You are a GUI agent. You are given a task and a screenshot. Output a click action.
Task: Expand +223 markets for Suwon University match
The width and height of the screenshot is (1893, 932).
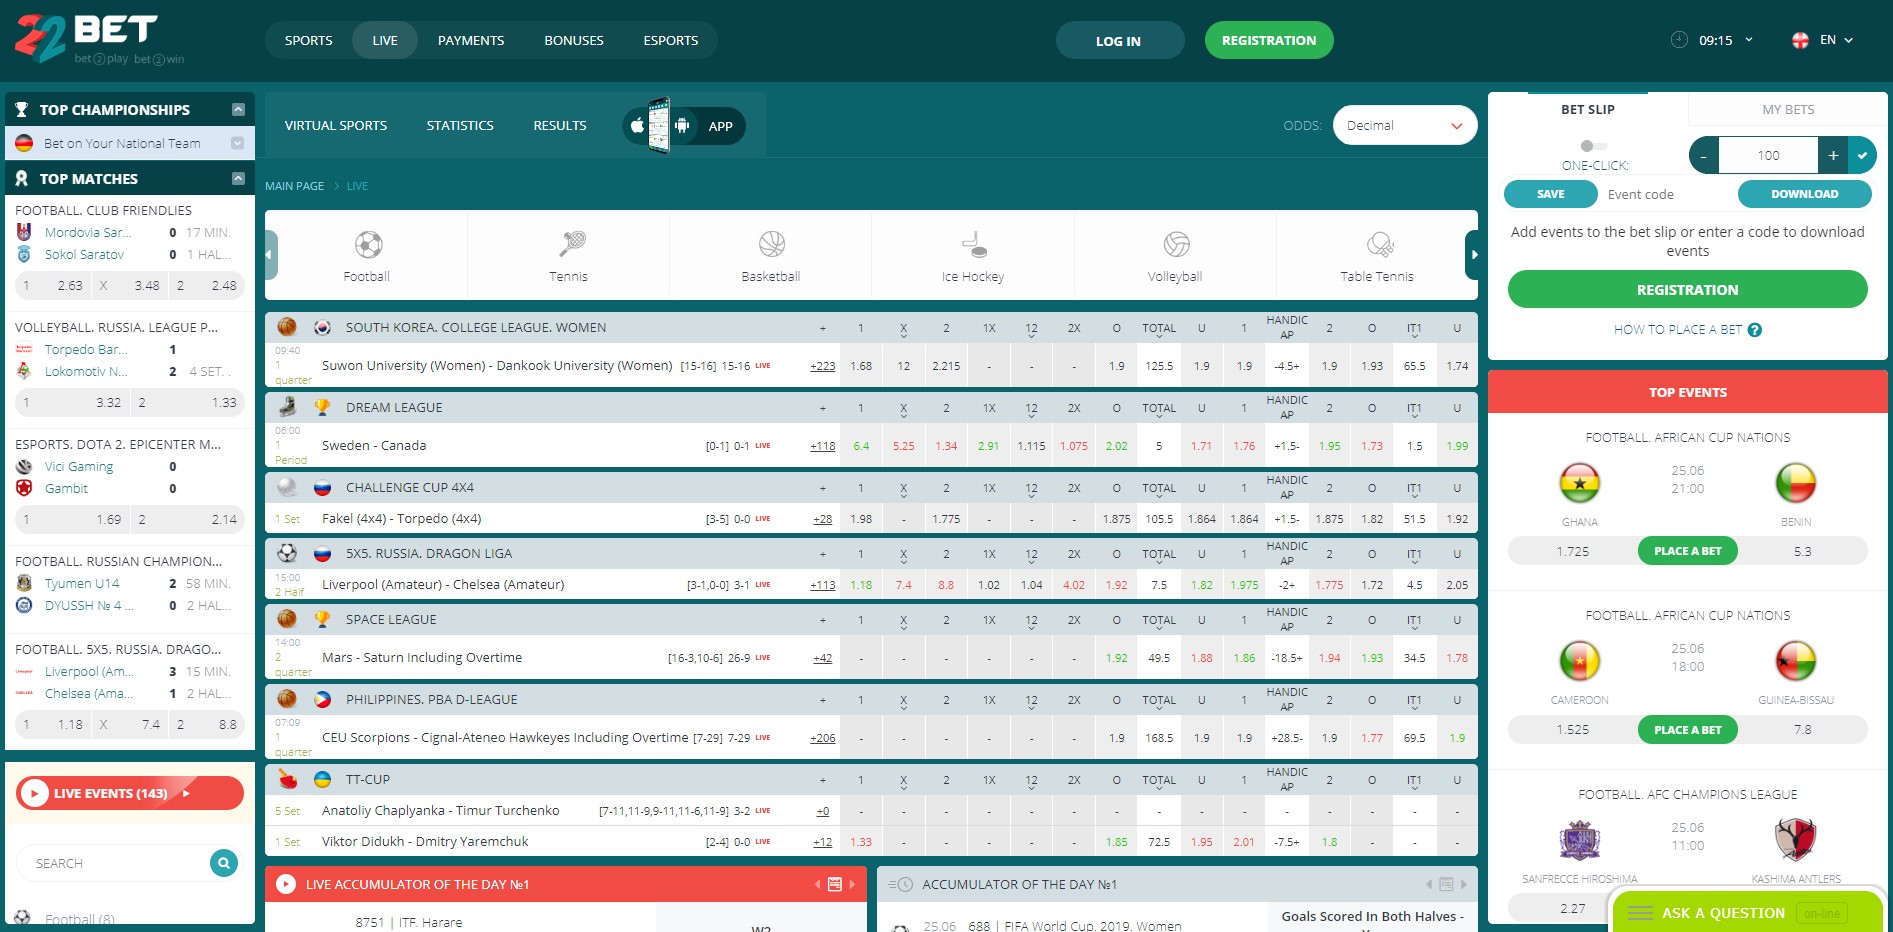[x=822, y=366]
